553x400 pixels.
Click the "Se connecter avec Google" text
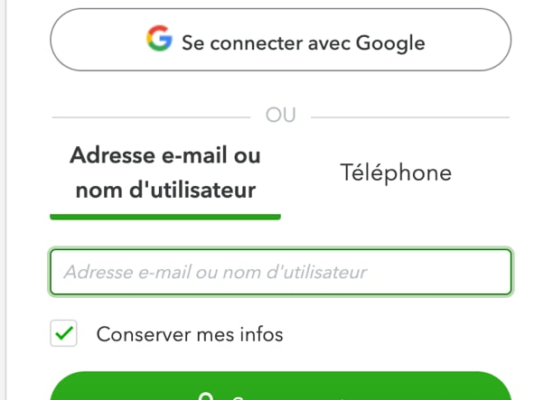303,43
